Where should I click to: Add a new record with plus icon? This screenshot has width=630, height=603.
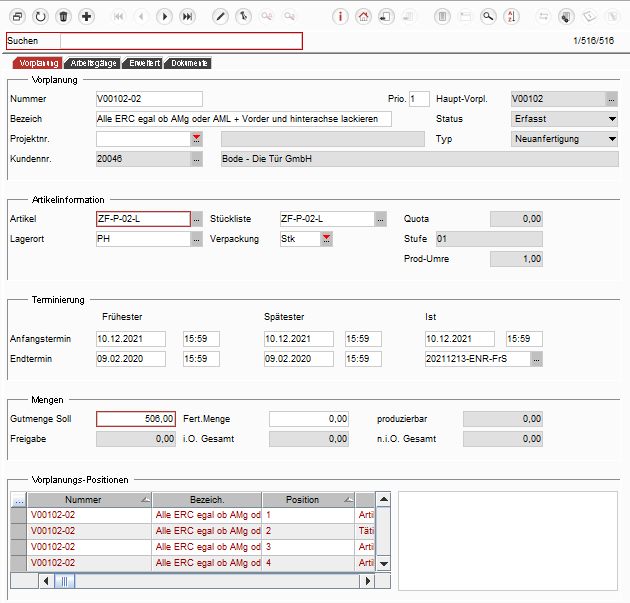tap(86, 16)
